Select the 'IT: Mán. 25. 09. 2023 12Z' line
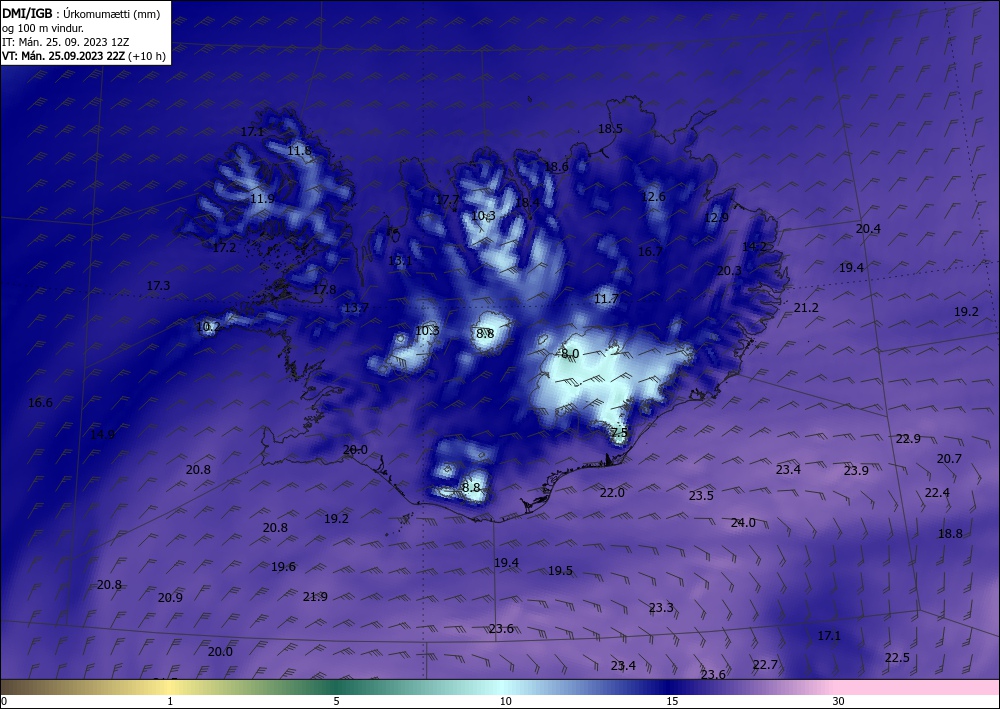 pos(66,42)
